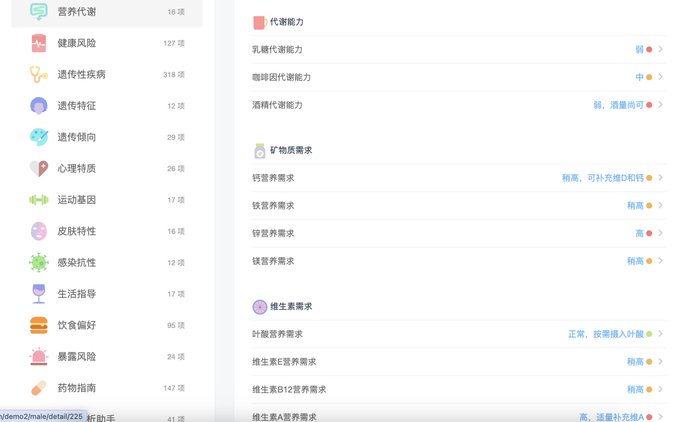Click the 暴露风险 alarm siren icon
Screen dimensions: 679x422
point(38,356)
